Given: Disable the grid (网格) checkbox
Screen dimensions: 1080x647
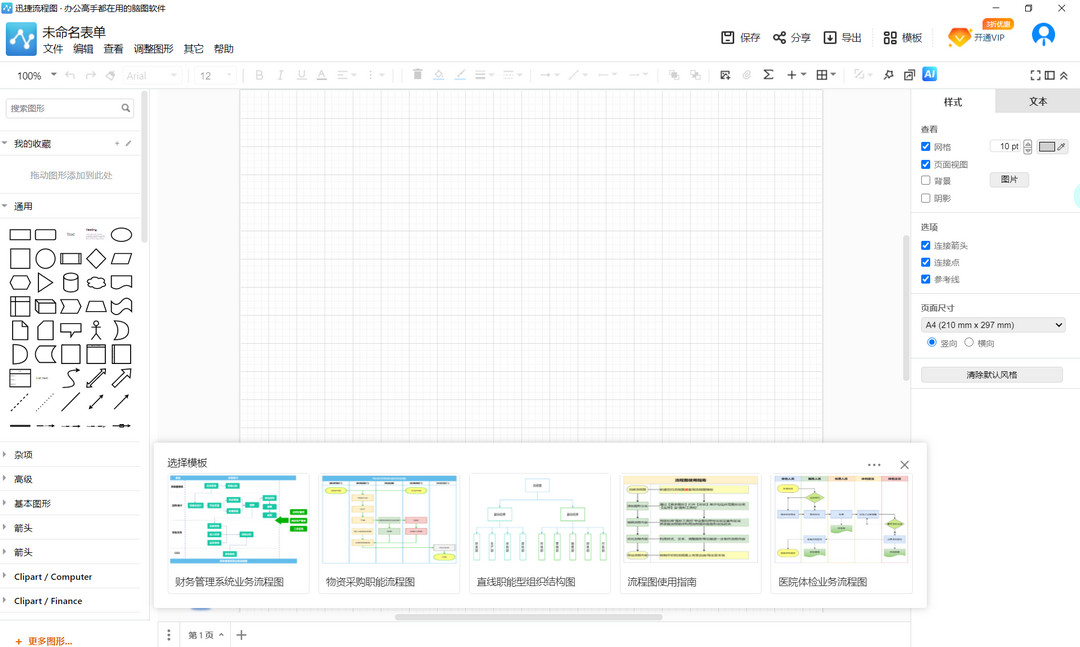Looking at the screenshot, I should tap(926, 147).
